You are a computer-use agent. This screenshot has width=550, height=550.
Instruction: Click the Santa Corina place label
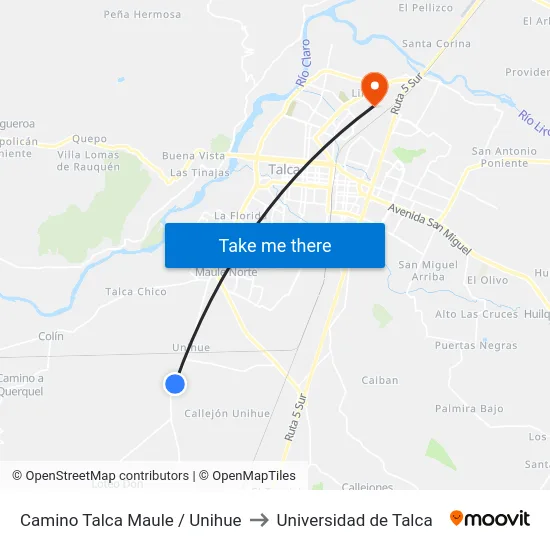[x=436, y=44]
